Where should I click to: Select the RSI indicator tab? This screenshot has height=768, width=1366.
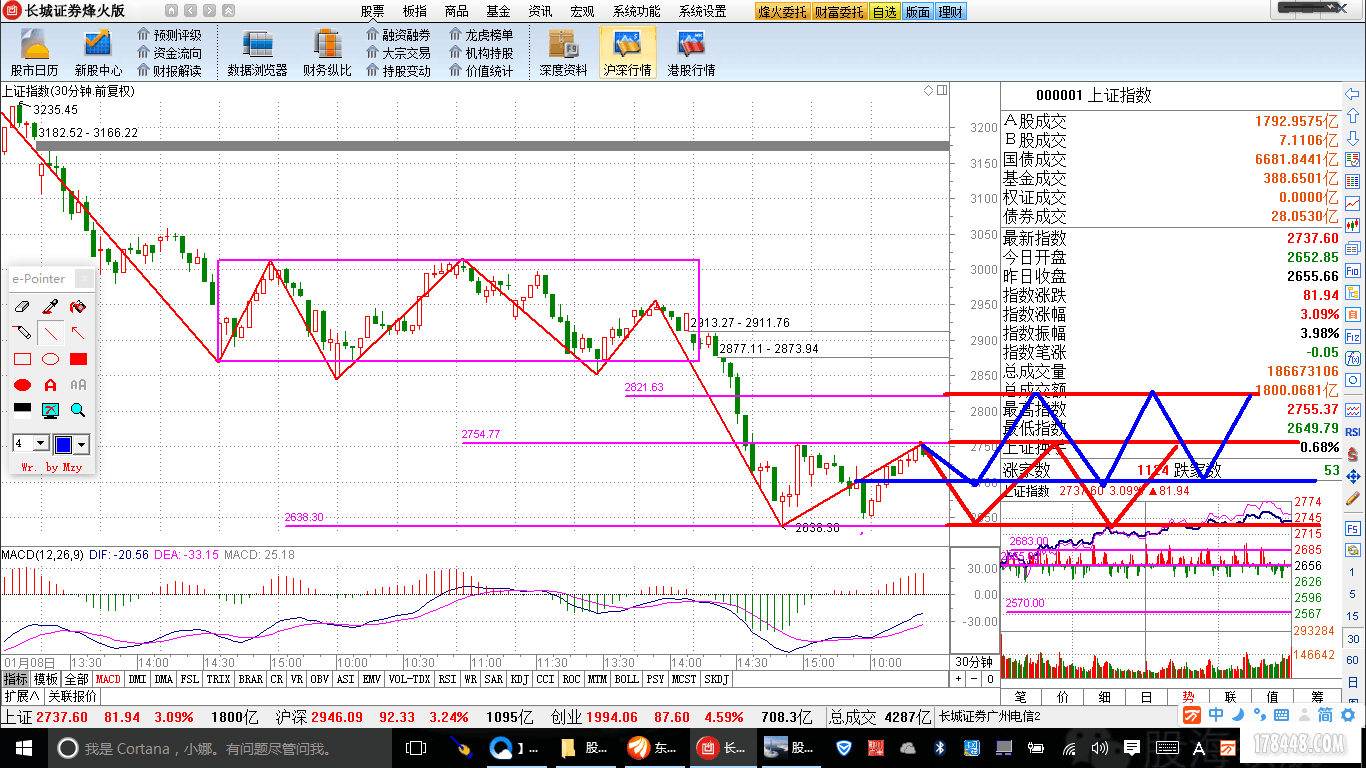click(447, 679)
